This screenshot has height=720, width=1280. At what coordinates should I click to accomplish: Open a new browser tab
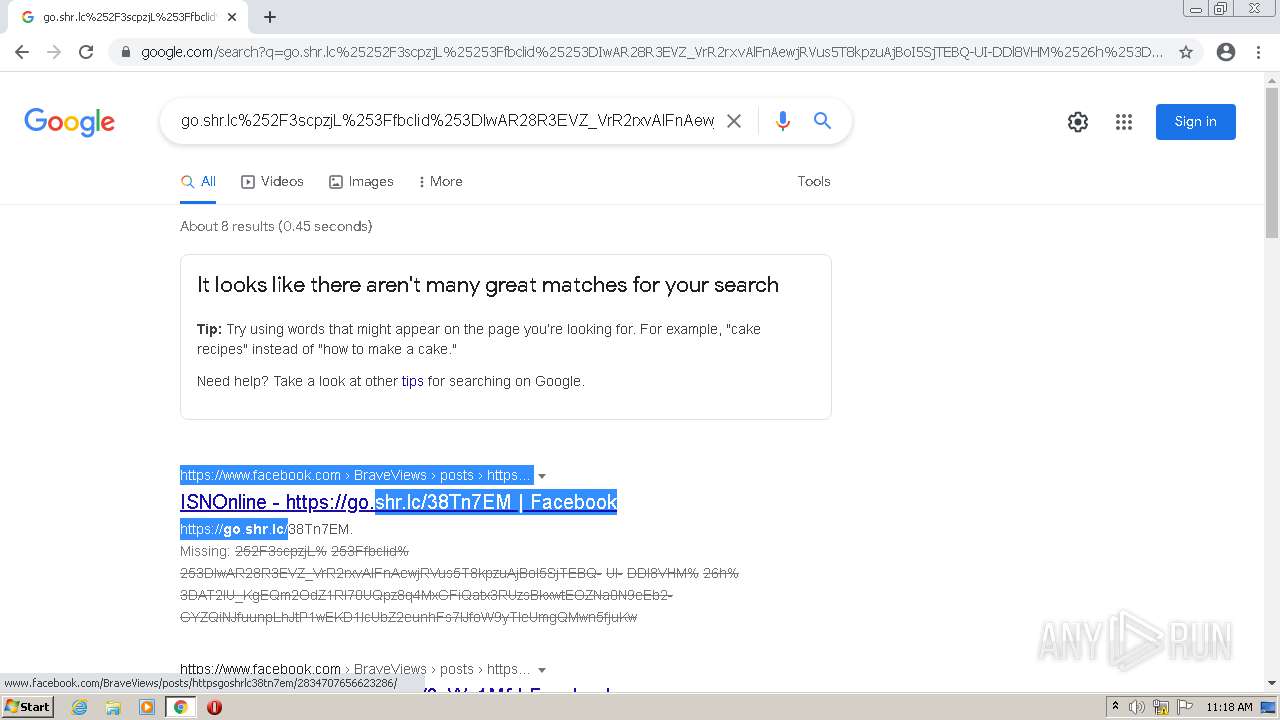(x=270, y=17)
